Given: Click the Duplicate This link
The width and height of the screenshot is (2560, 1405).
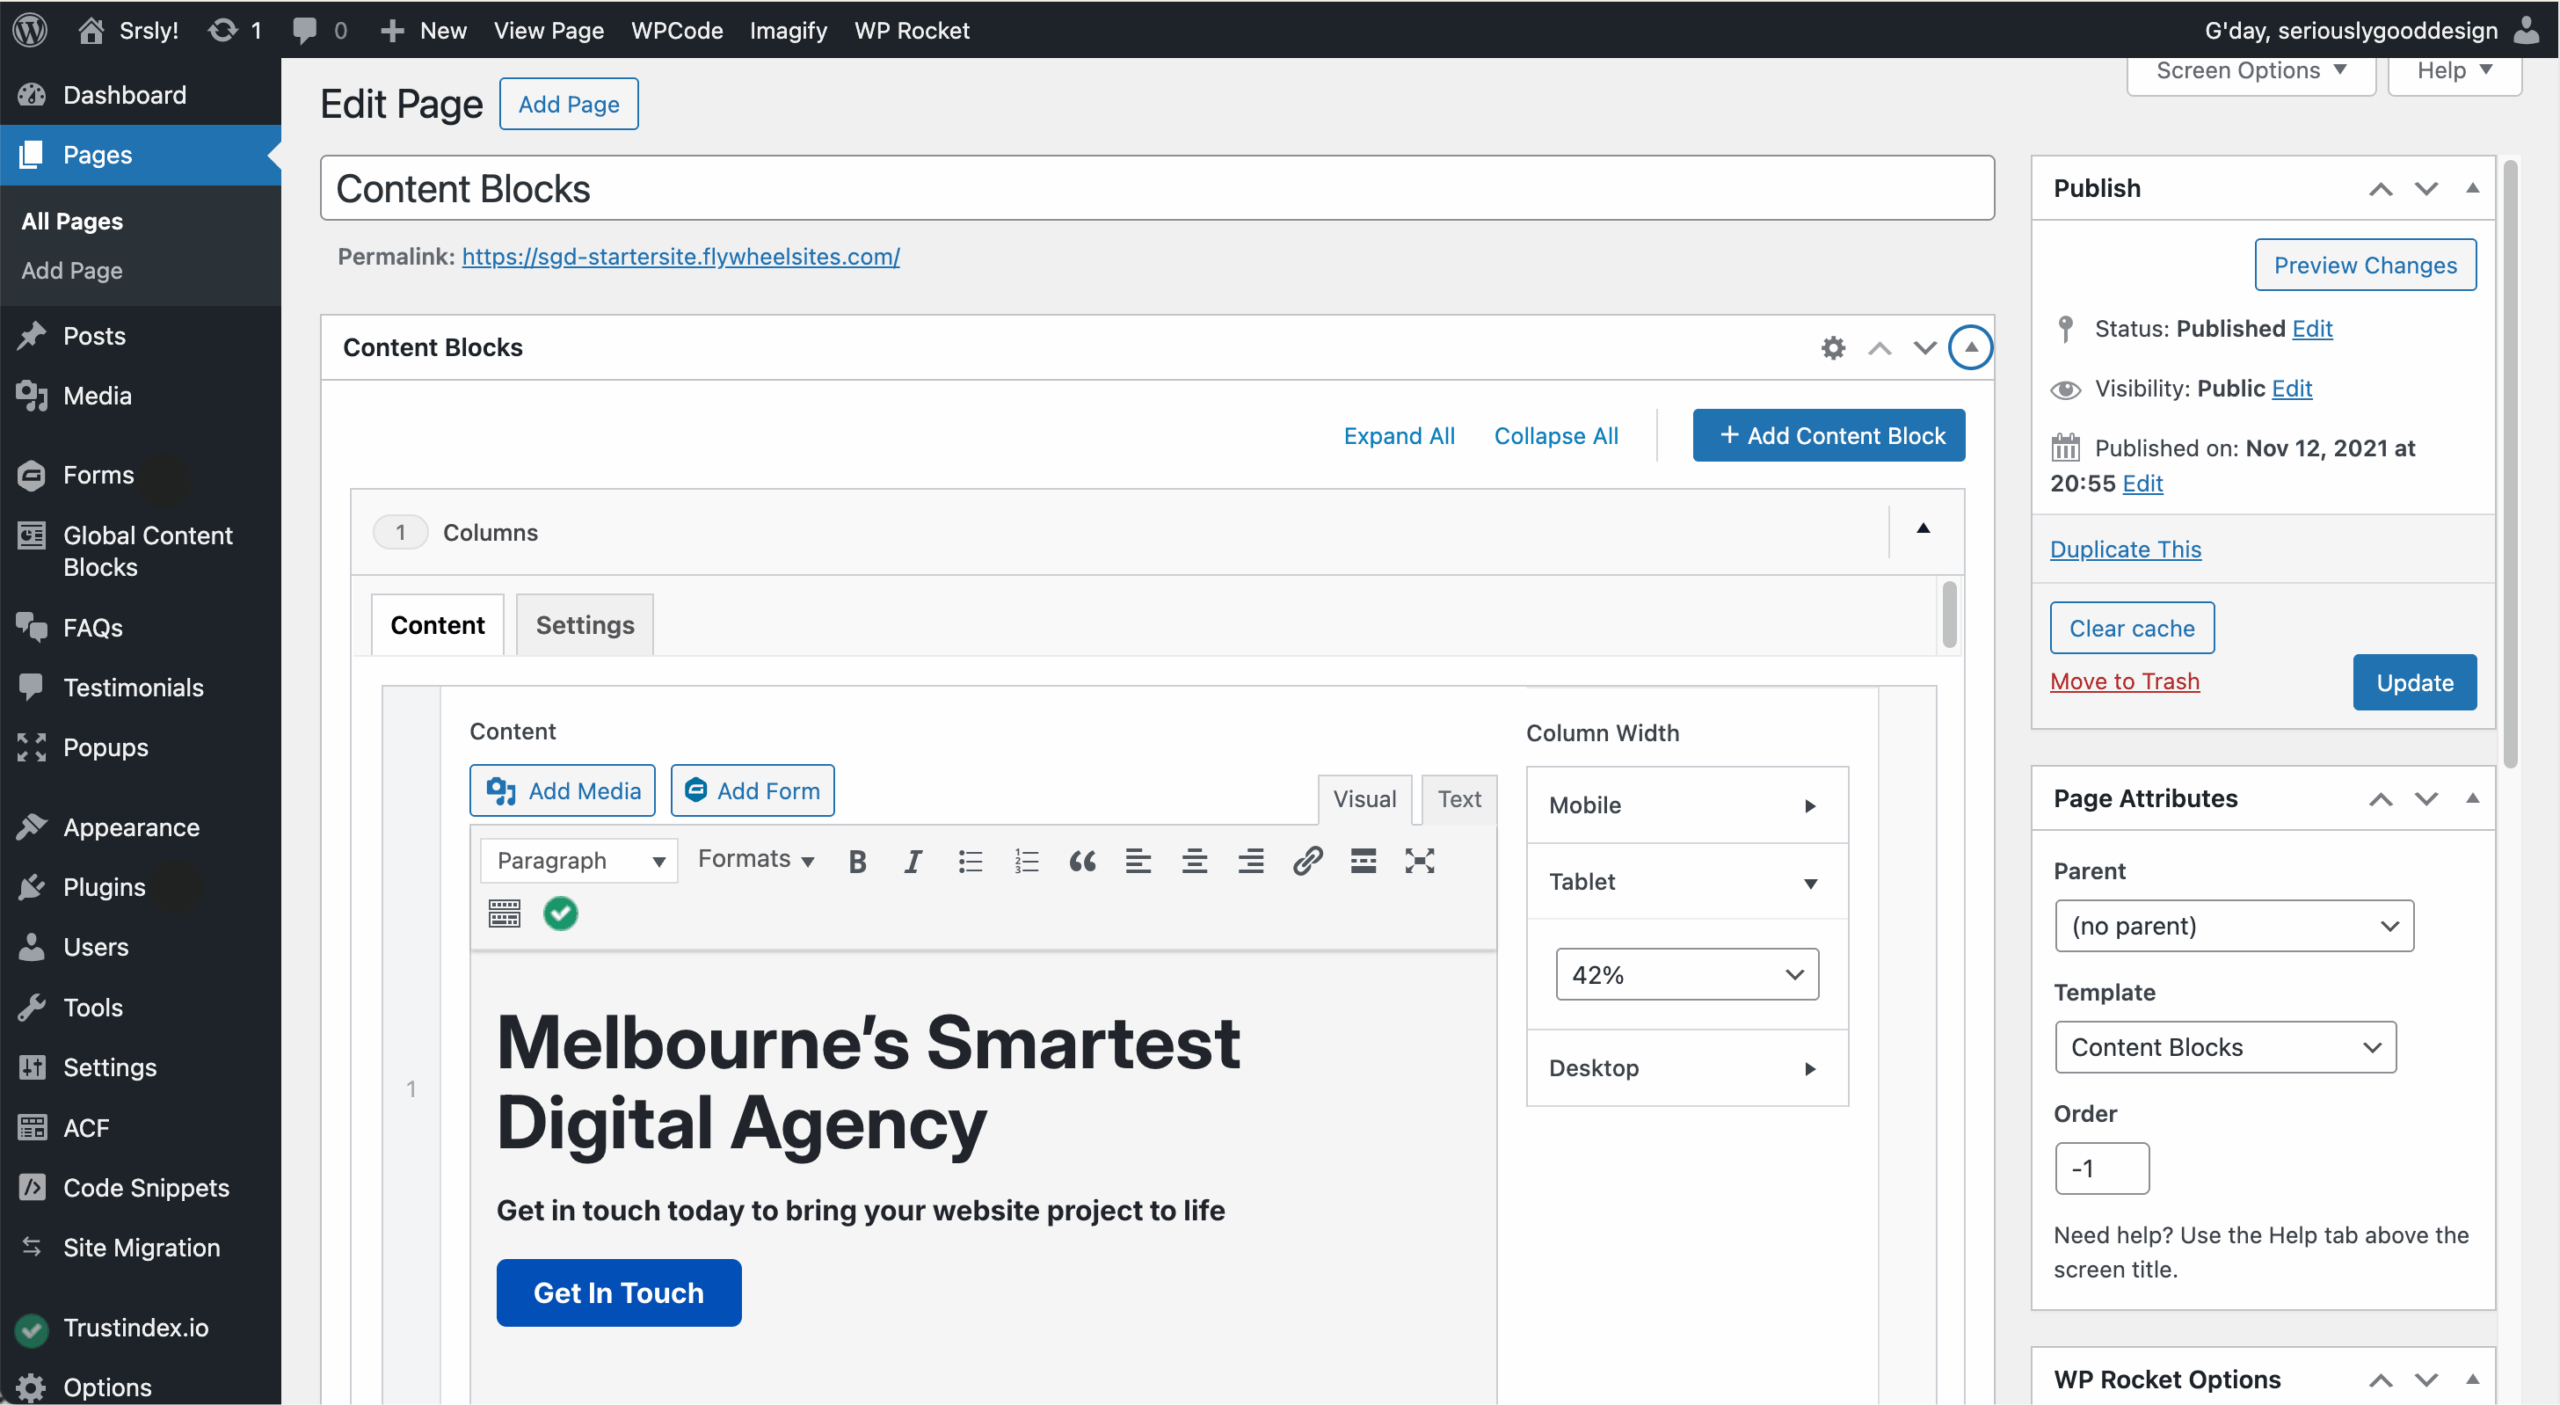Looking at the screenshot, I should click(x=2125, y=549).
